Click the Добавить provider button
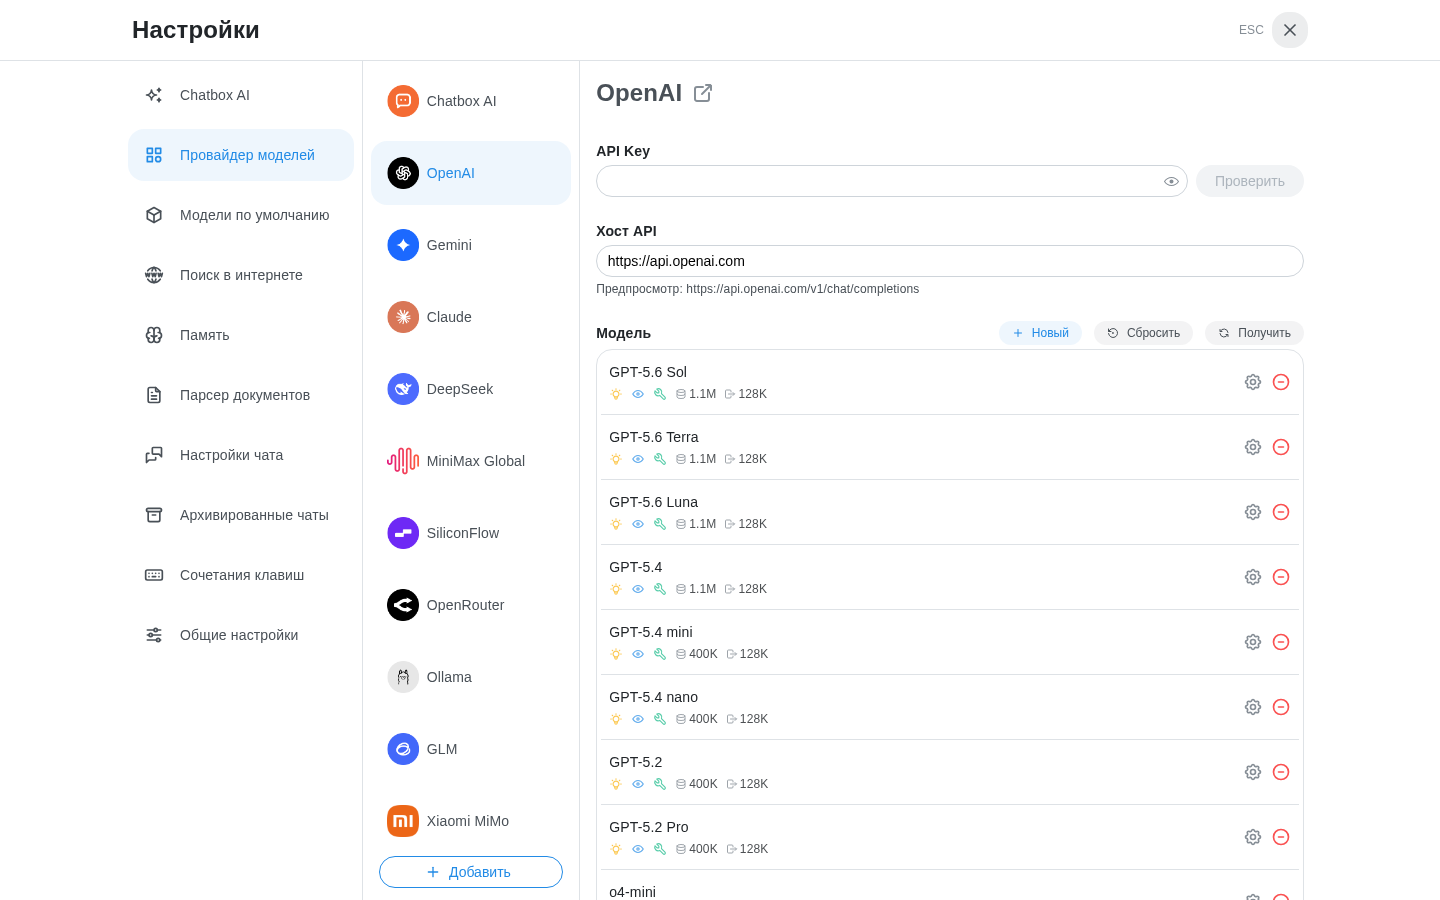Screen dimensions: 1440x900 point(471,872)
